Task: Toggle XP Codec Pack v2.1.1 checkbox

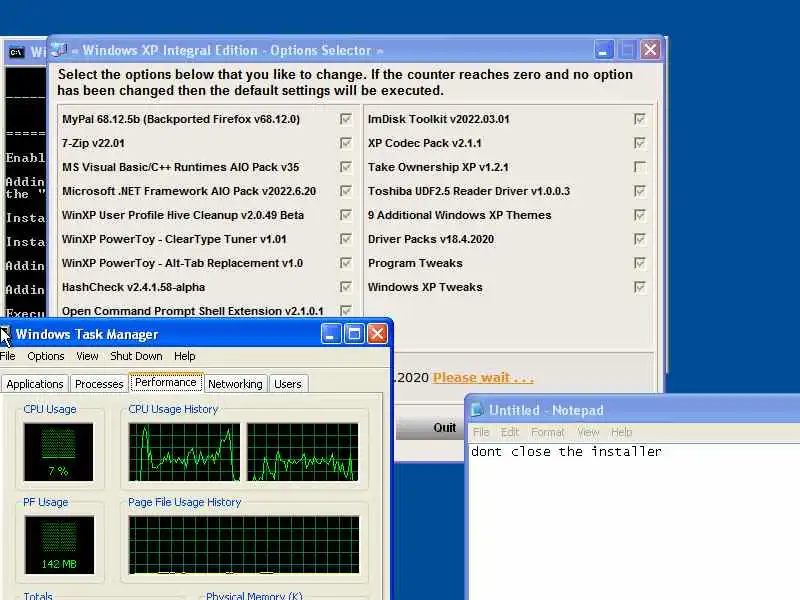Action: 639,143
